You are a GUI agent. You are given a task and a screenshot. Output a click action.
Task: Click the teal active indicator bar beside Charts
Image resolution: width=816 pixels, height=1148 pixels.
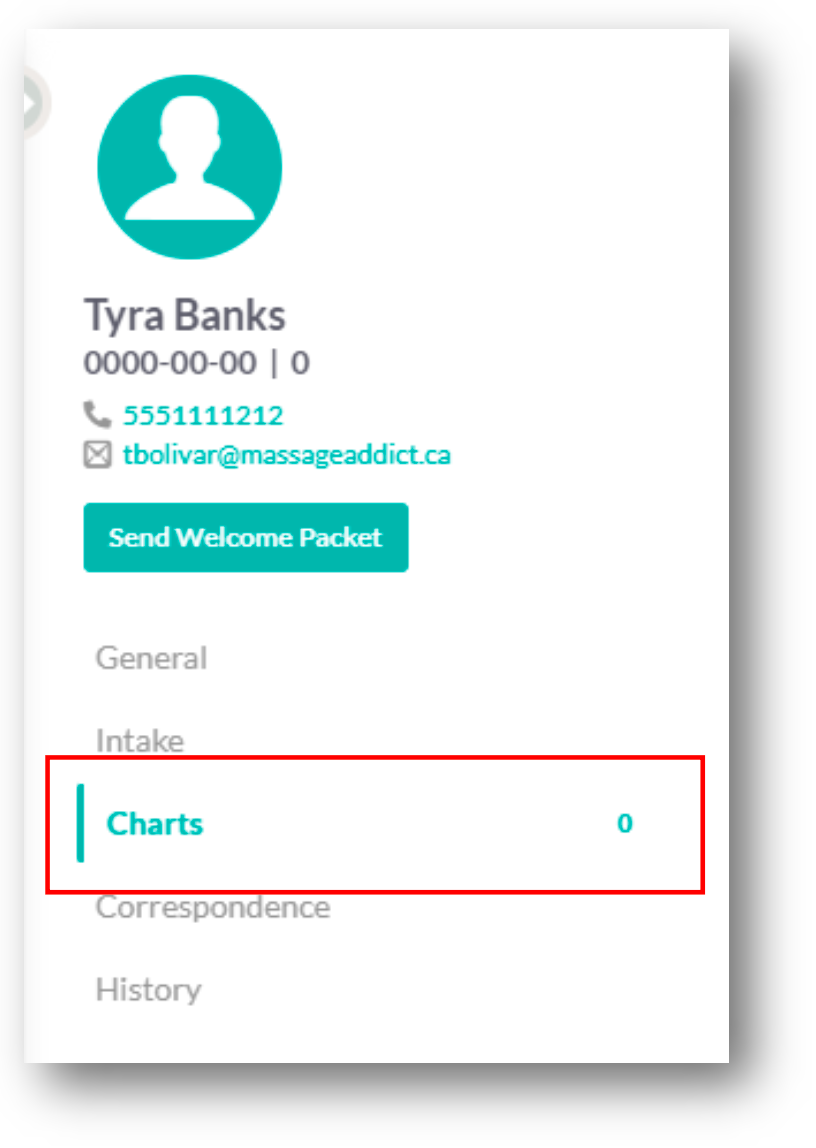pyautogui.click(x=80, y=823)
